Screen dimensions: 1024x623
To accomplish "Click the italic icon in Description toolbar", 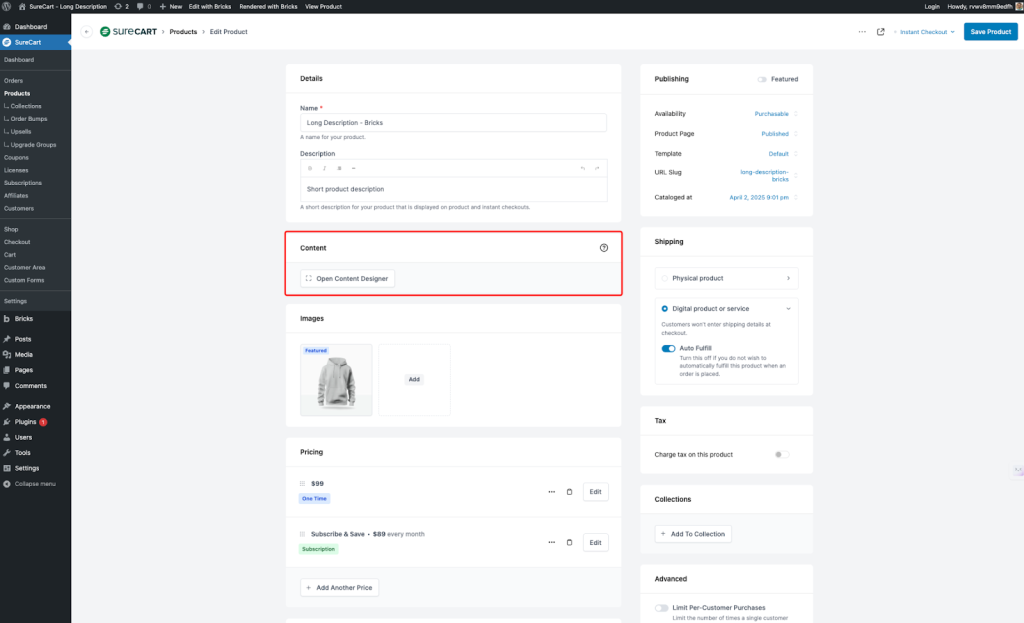I will [x=324, y=168].
